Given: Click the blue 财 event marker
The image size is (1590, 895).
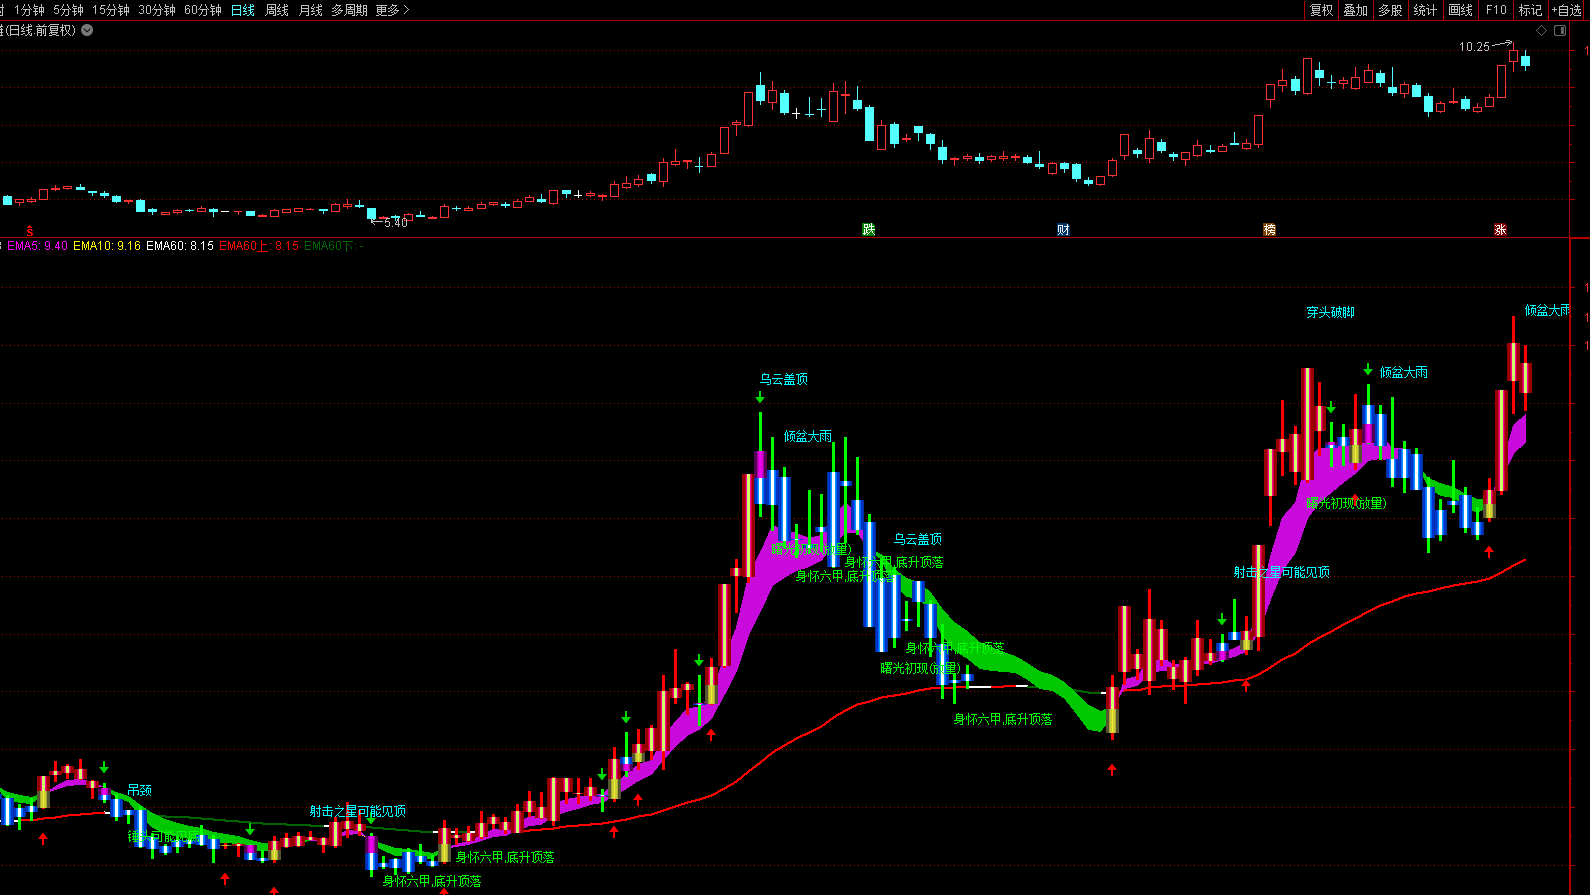Looking at the screenshot, I should click(1063, 230).
